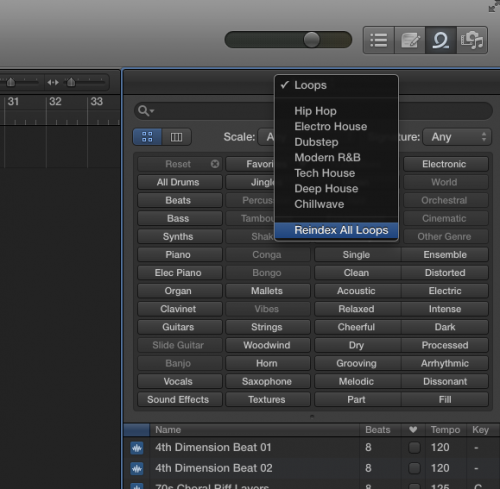Open the search options arrow
This screenshot has width=500, height=489.
[152, 111]
